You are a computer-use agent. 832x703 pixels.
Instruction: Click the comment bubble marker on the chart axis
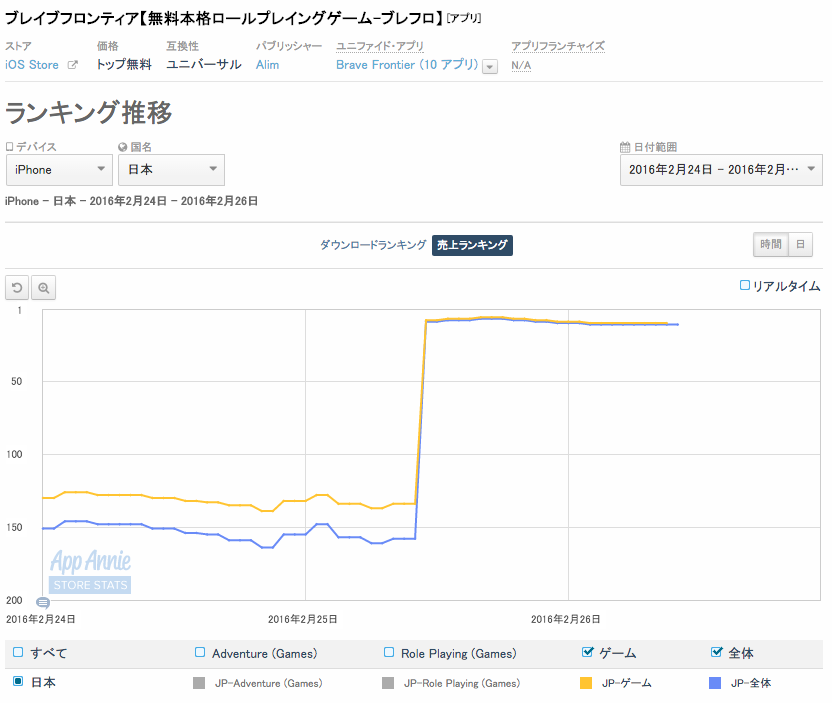43,602
